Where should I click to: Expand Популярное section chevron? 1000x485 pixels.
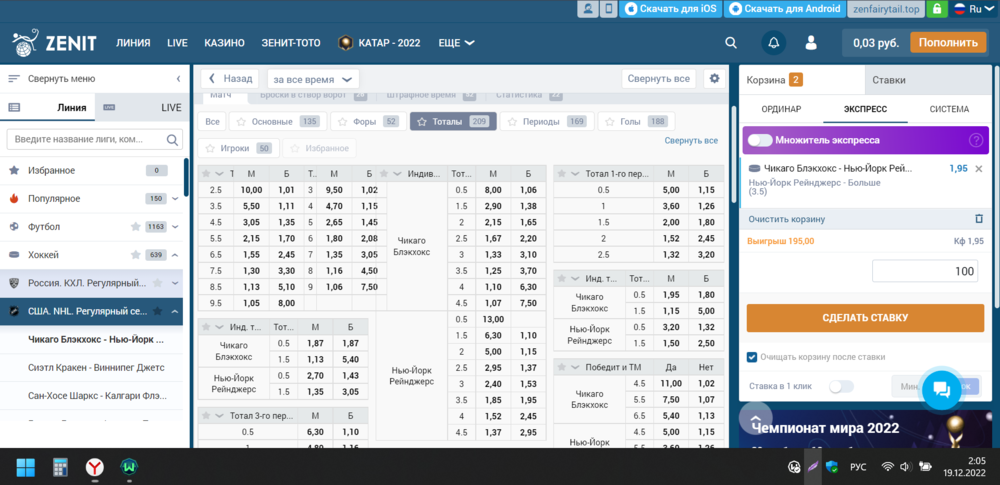point(175,198)
